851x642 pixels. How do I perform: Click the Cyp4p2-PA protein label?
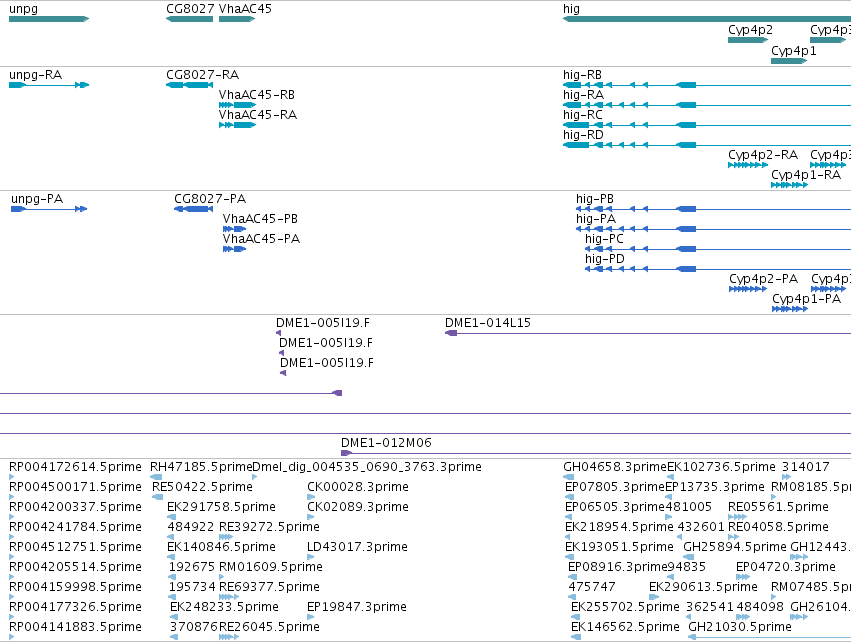pyautogui.click(x=764, y=279)
